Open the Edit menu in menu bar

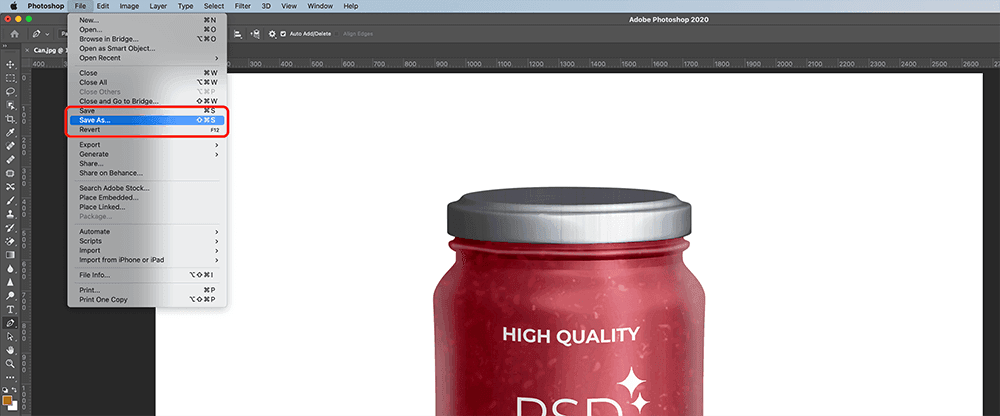coord(103,6)
